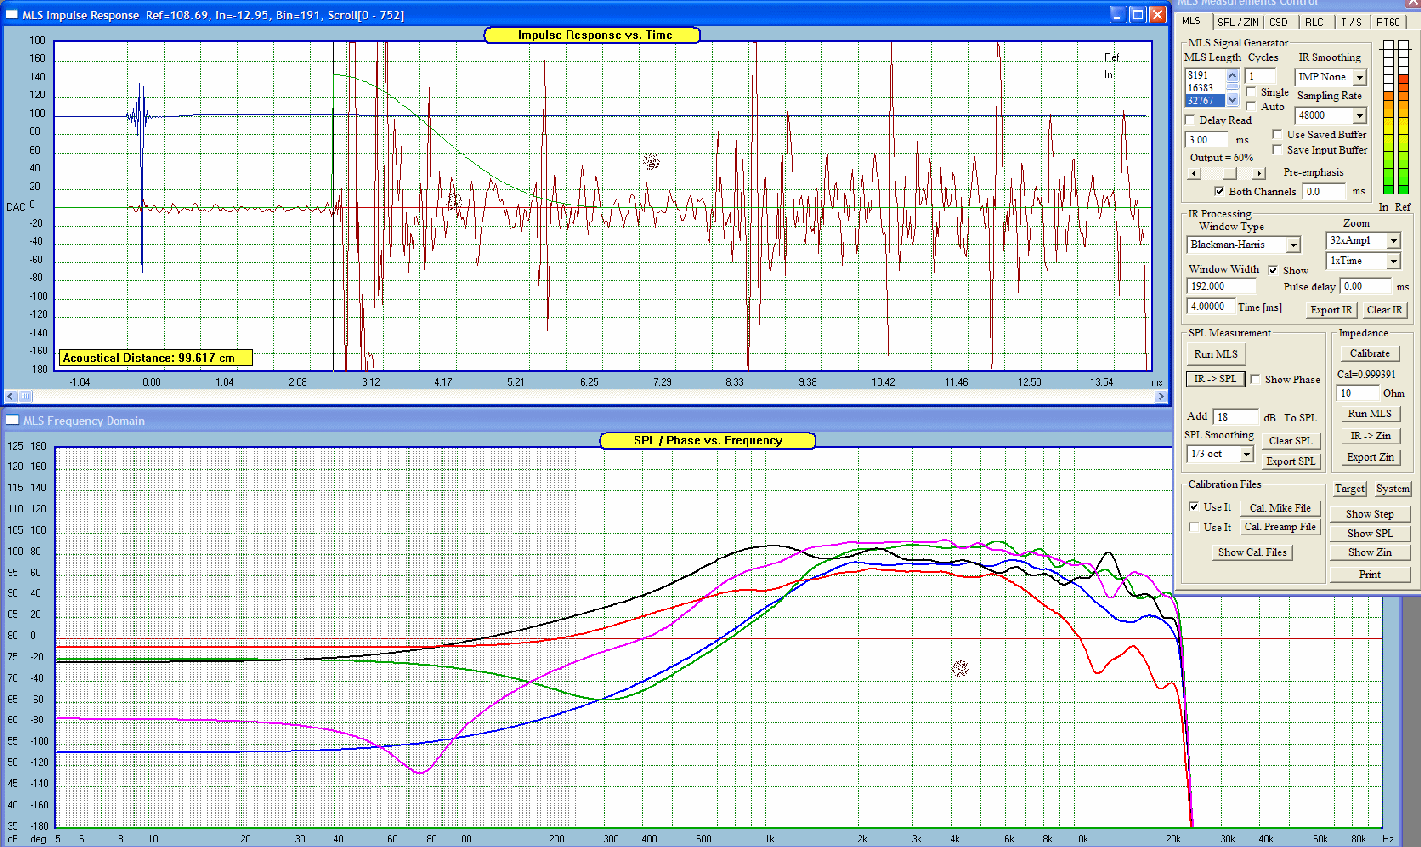The width and height of the screenshot is (1421, 847).
Task: Click the MLS Length list up arrow
Action: (x=1232, y=76)
